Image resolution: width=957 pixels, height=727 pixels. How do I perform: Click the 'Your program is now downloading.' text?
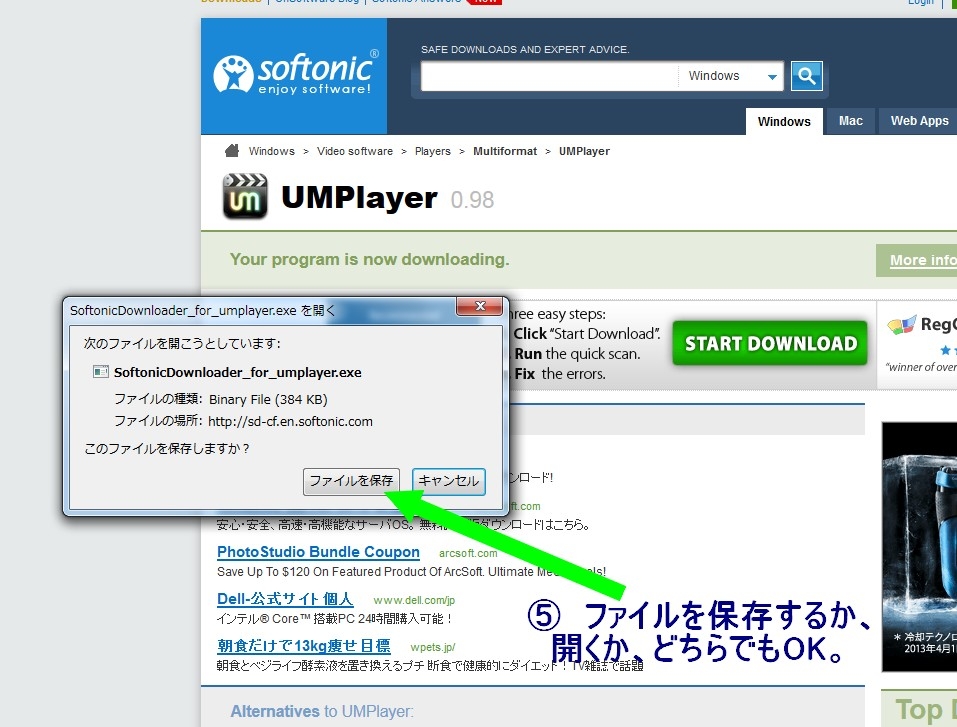(x=369, y=259)
